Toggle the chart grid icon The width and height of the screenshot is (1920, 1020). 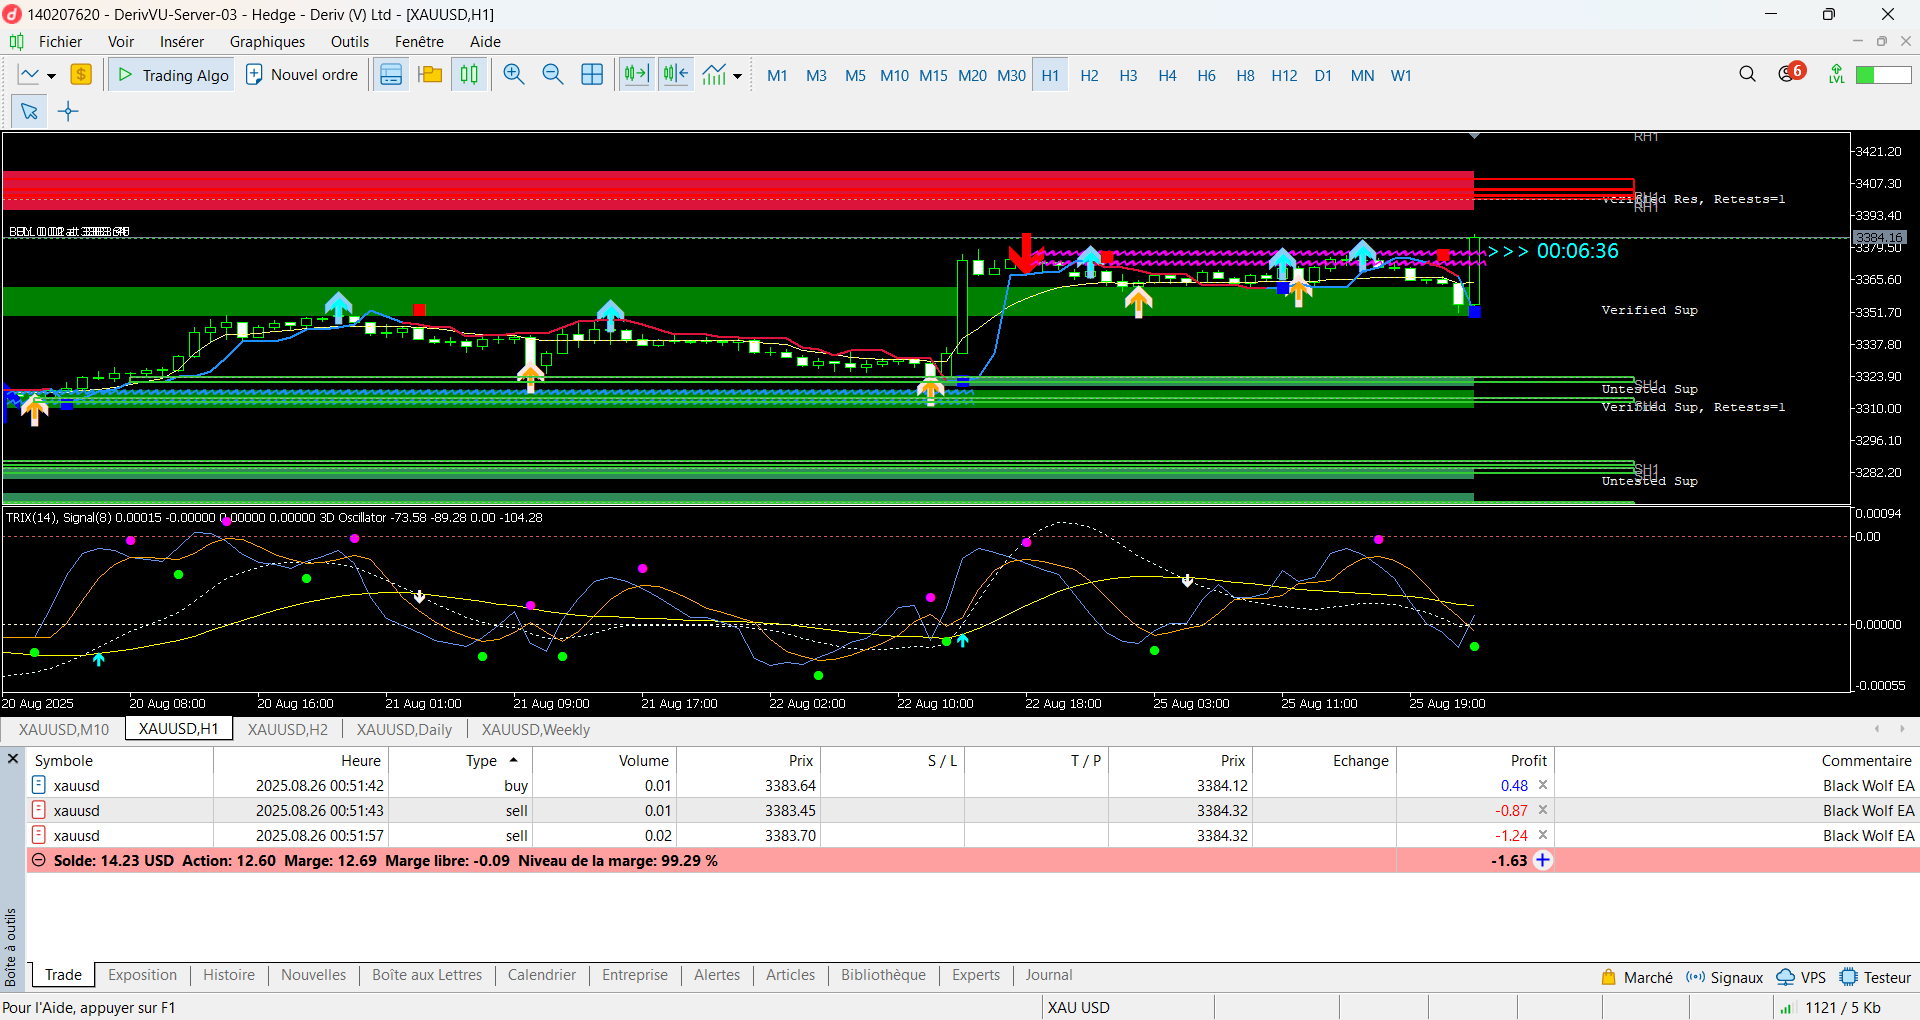(x=592, y=75)
